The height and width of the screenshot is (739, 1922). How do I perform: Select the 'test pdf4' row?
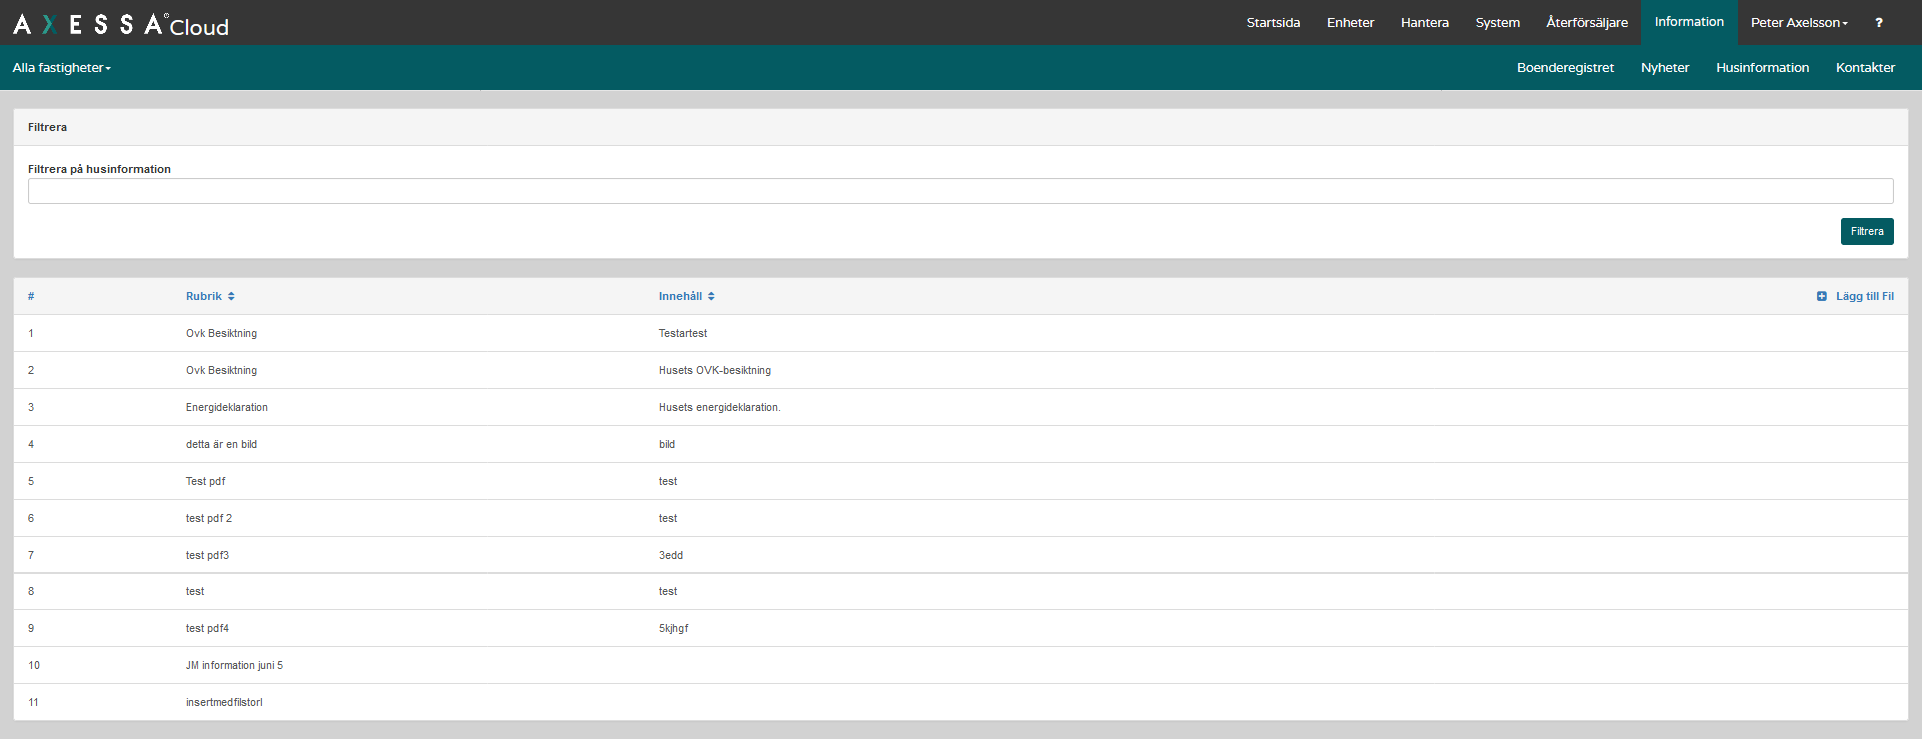[x=960, y=628]
